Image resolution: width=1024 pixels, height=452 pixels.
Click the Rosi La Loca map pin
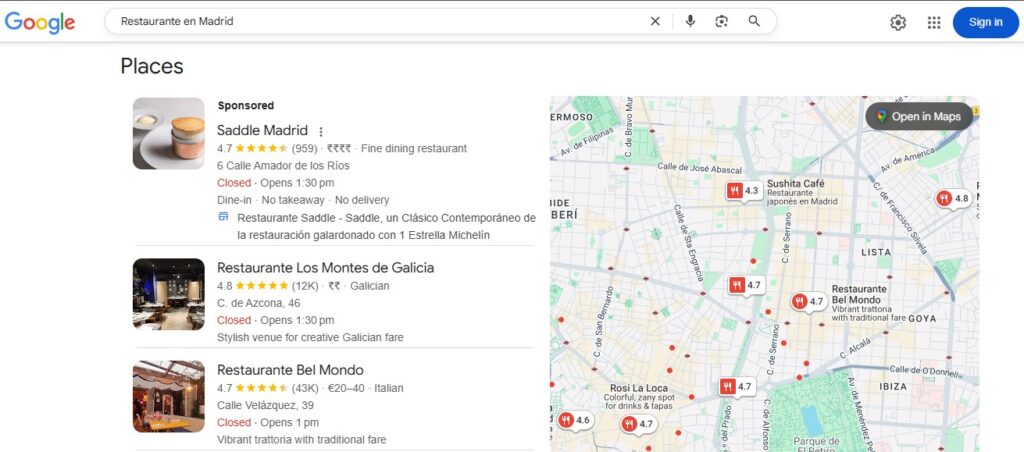pos(736,387)
